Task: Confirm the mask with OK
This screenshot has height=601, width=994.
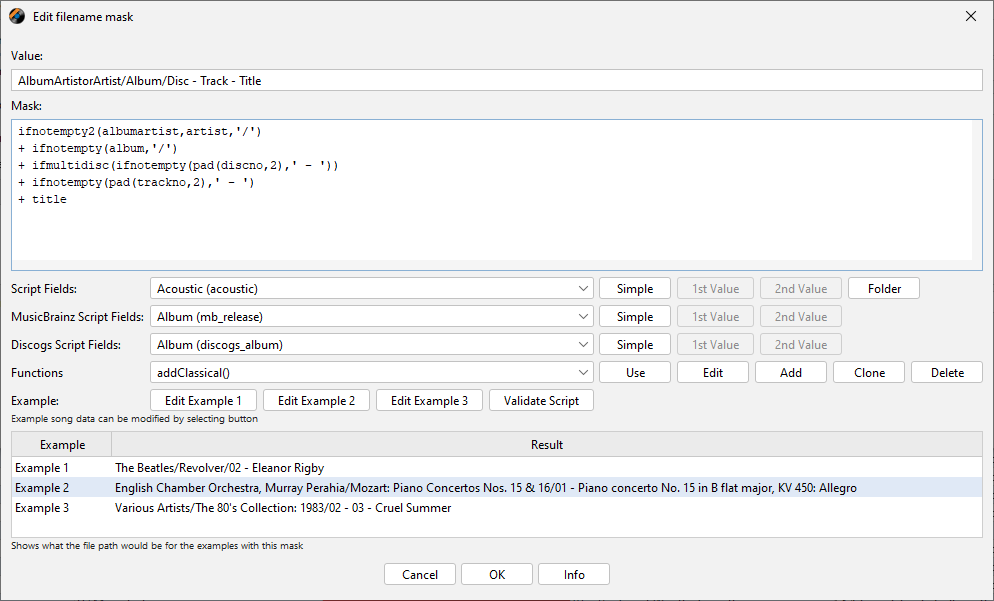Action: [x=497, y=575]
